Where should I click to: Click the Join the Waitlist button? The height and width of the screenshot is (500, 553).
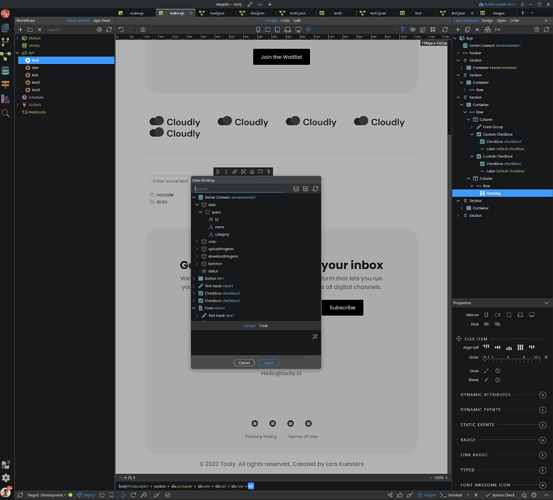tap(281, 57)
